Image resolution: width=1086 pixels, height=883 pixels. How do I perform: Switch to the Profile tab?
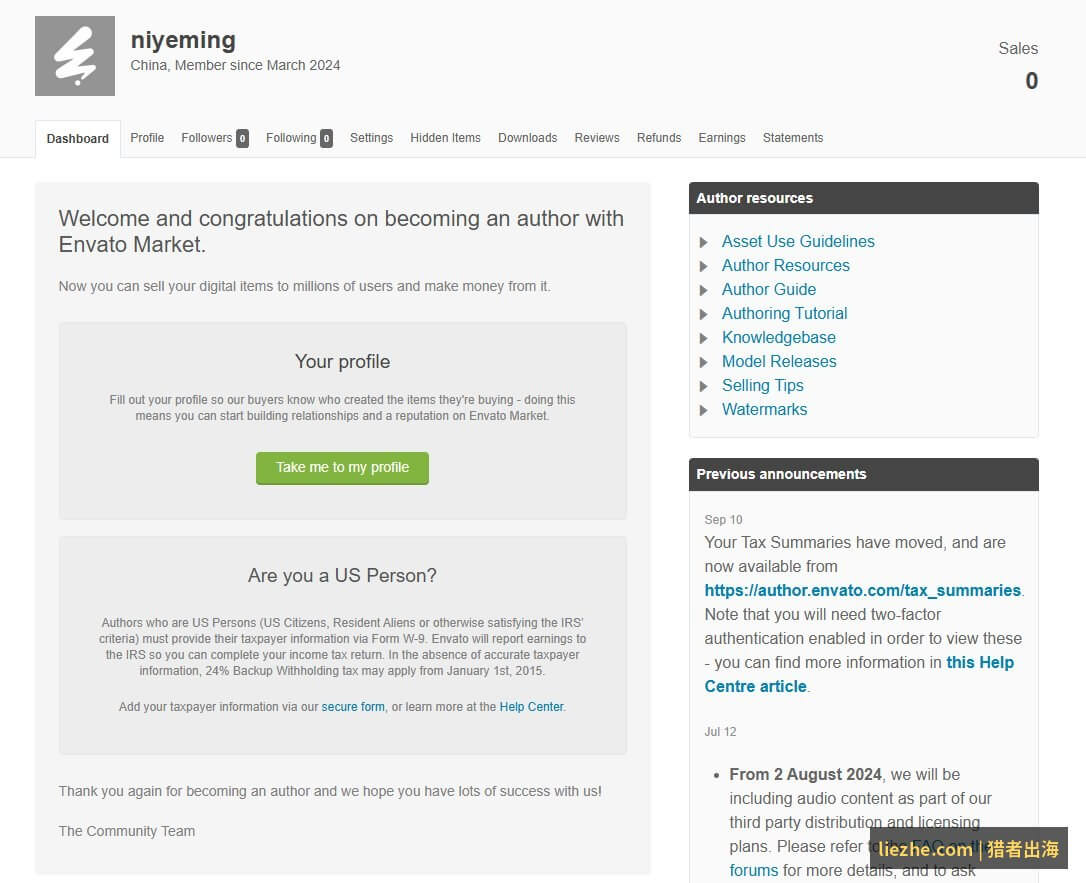[x=147, y=138]
